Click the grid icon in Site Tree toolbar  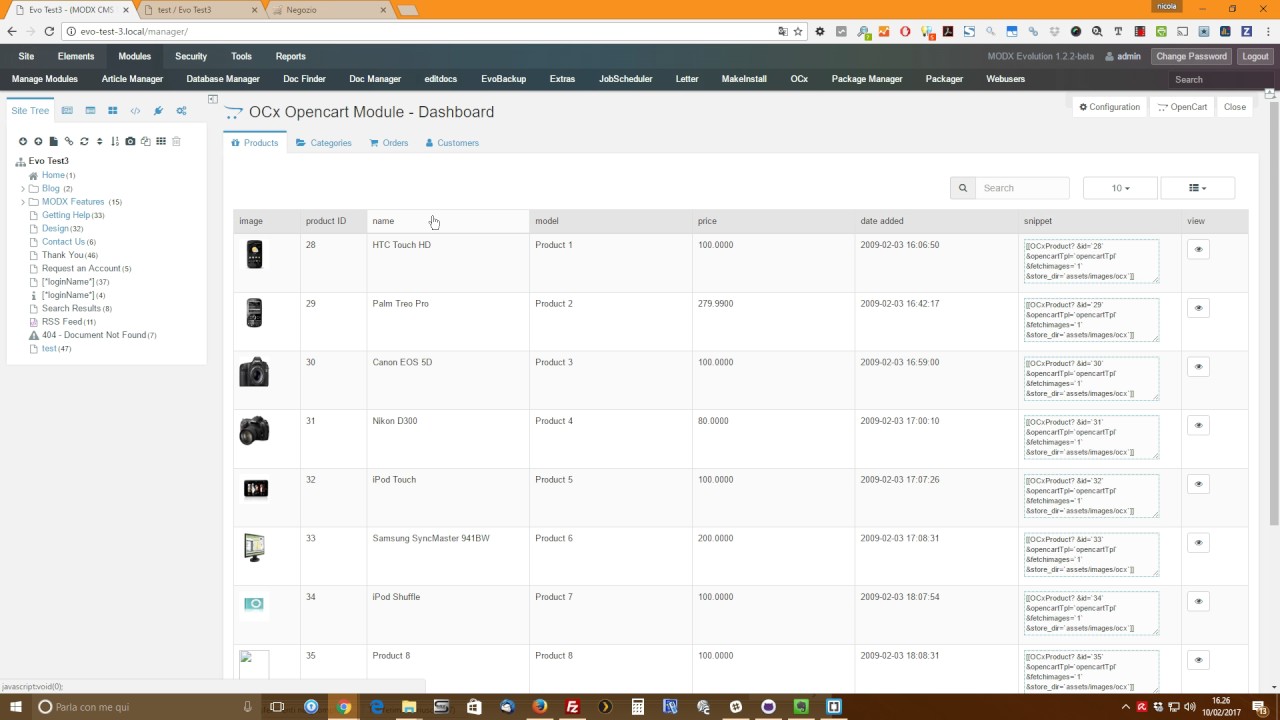pyautogui.click(x=161, y=142)
